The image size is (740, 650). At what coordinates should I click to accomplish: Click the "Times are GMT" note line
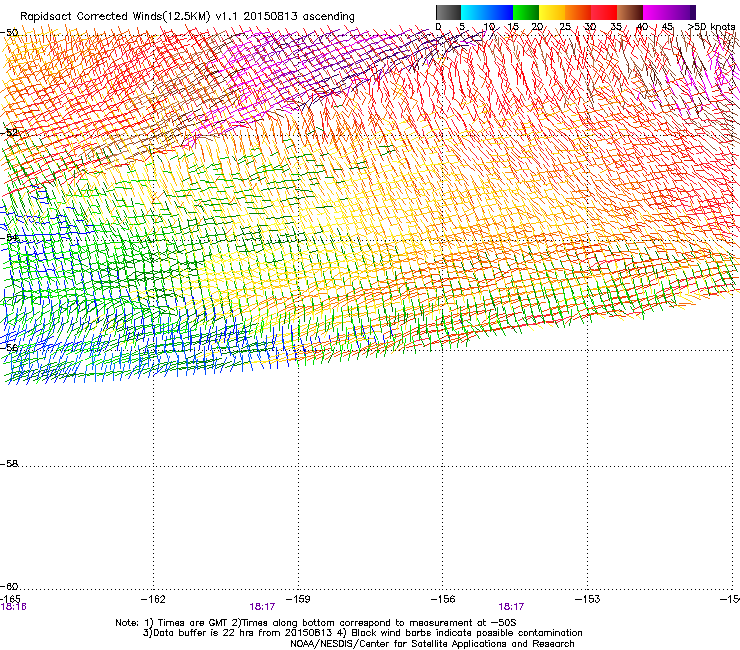coord(316,623)
